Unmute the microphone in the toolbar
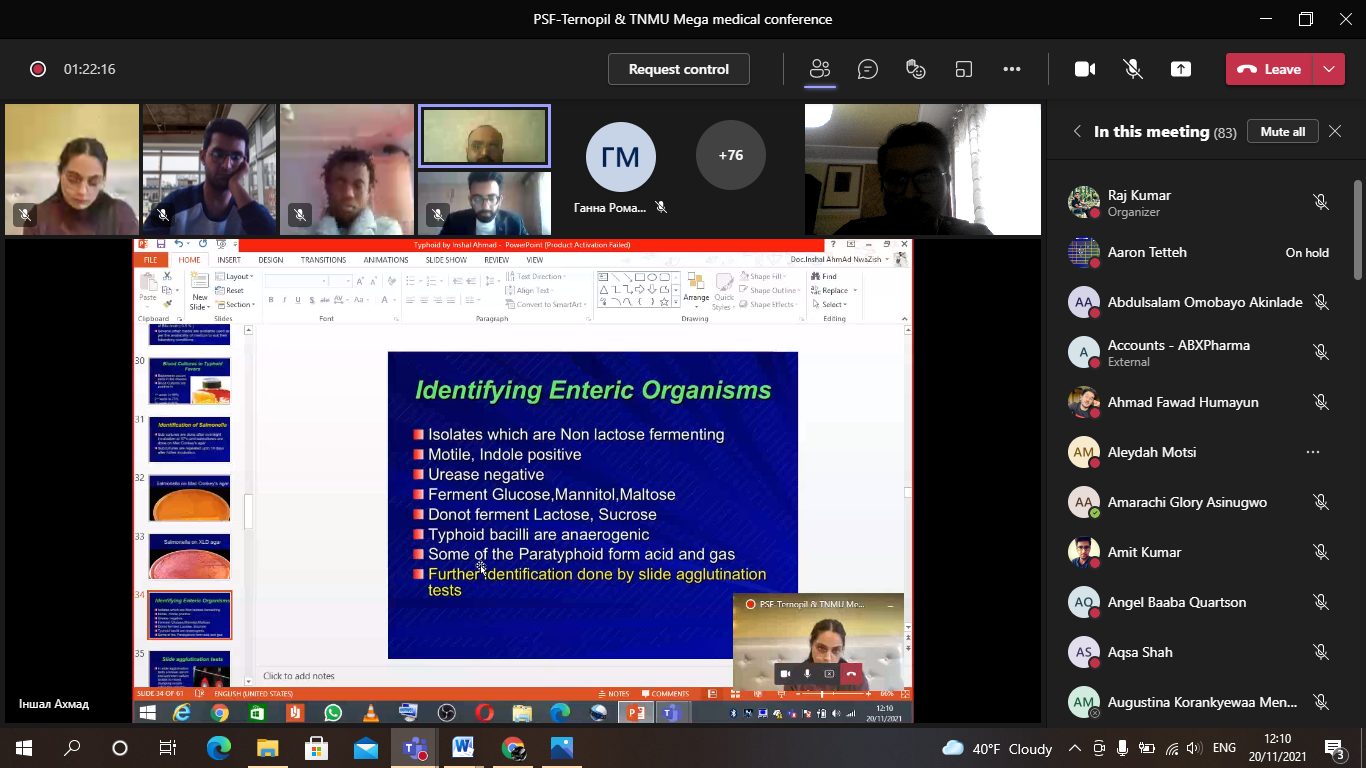This screenshot has height=768, width=1366. click(x=1133, y=69)
